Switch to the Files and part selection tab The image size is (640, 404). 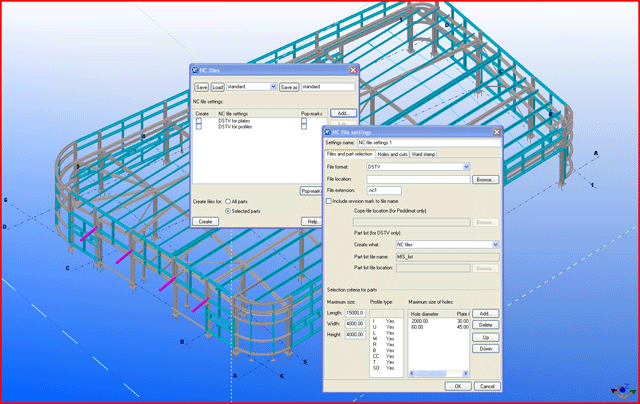[x=349, y=154]
